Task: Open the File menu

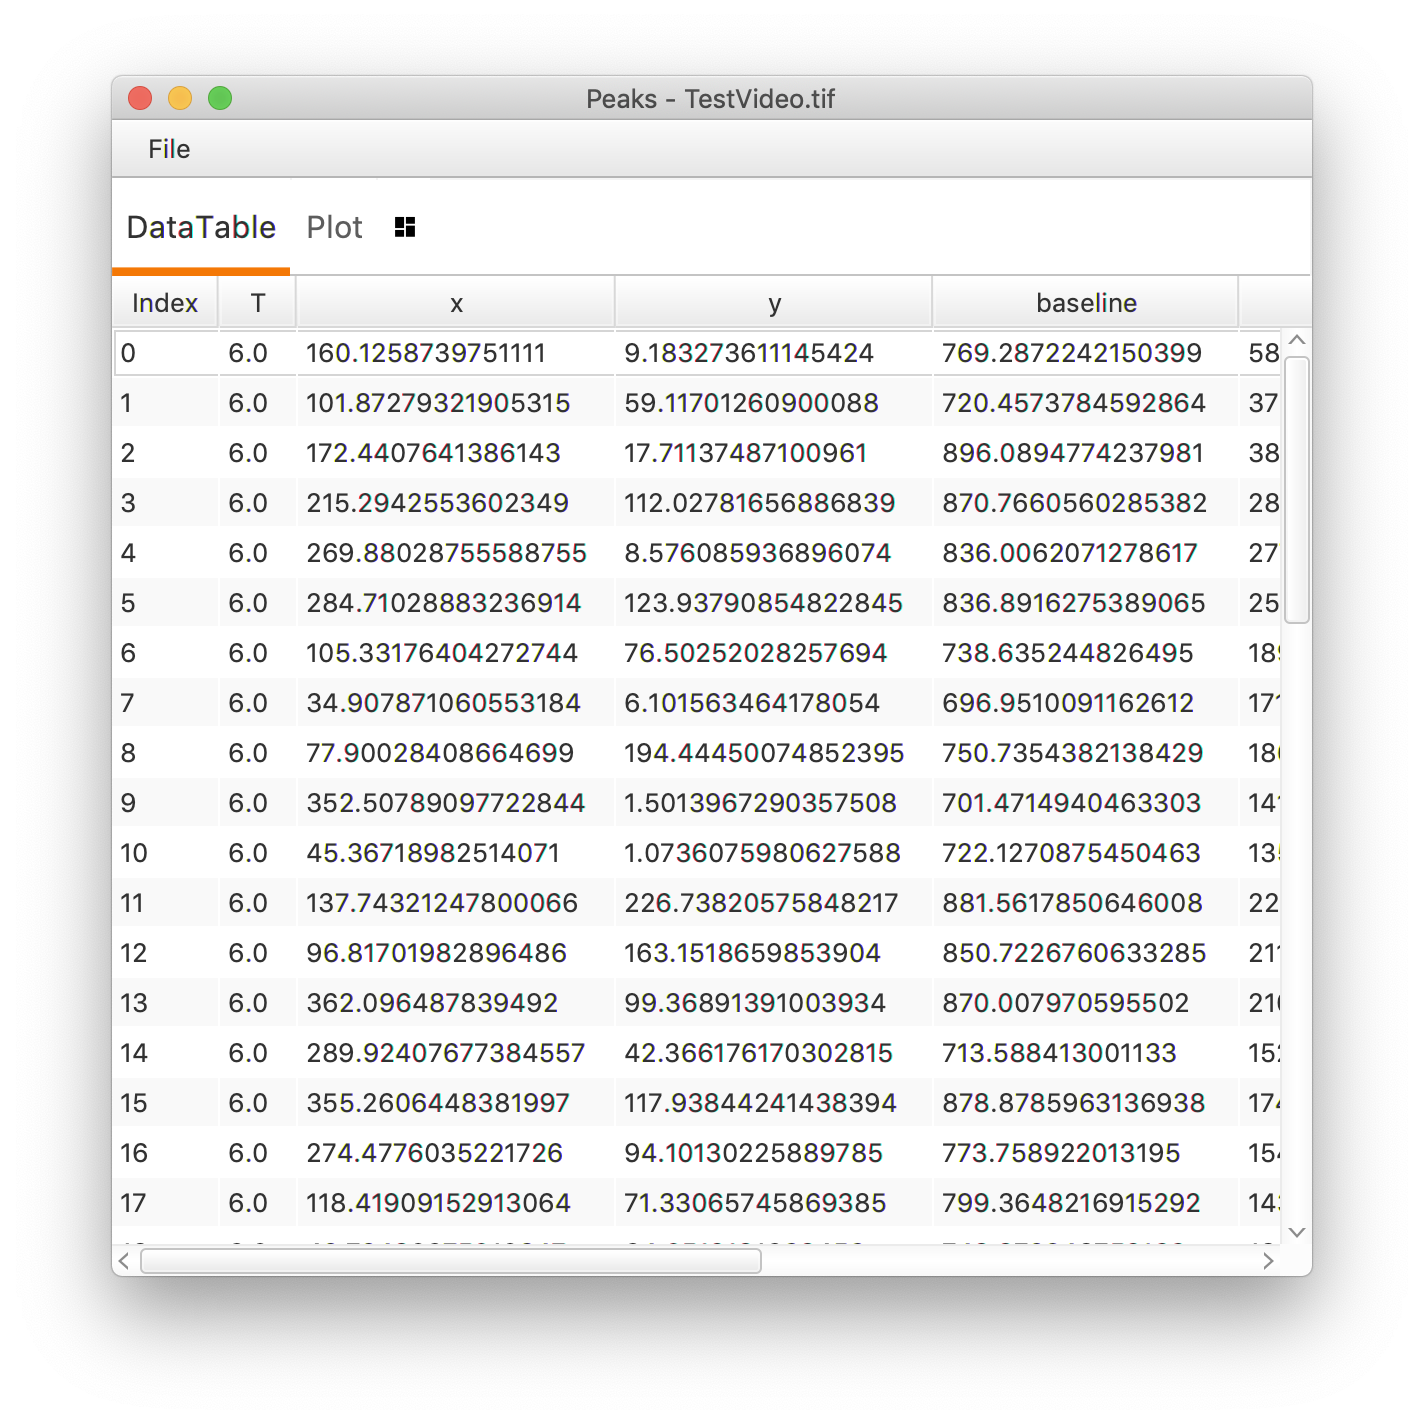Action: coord(169,149)
